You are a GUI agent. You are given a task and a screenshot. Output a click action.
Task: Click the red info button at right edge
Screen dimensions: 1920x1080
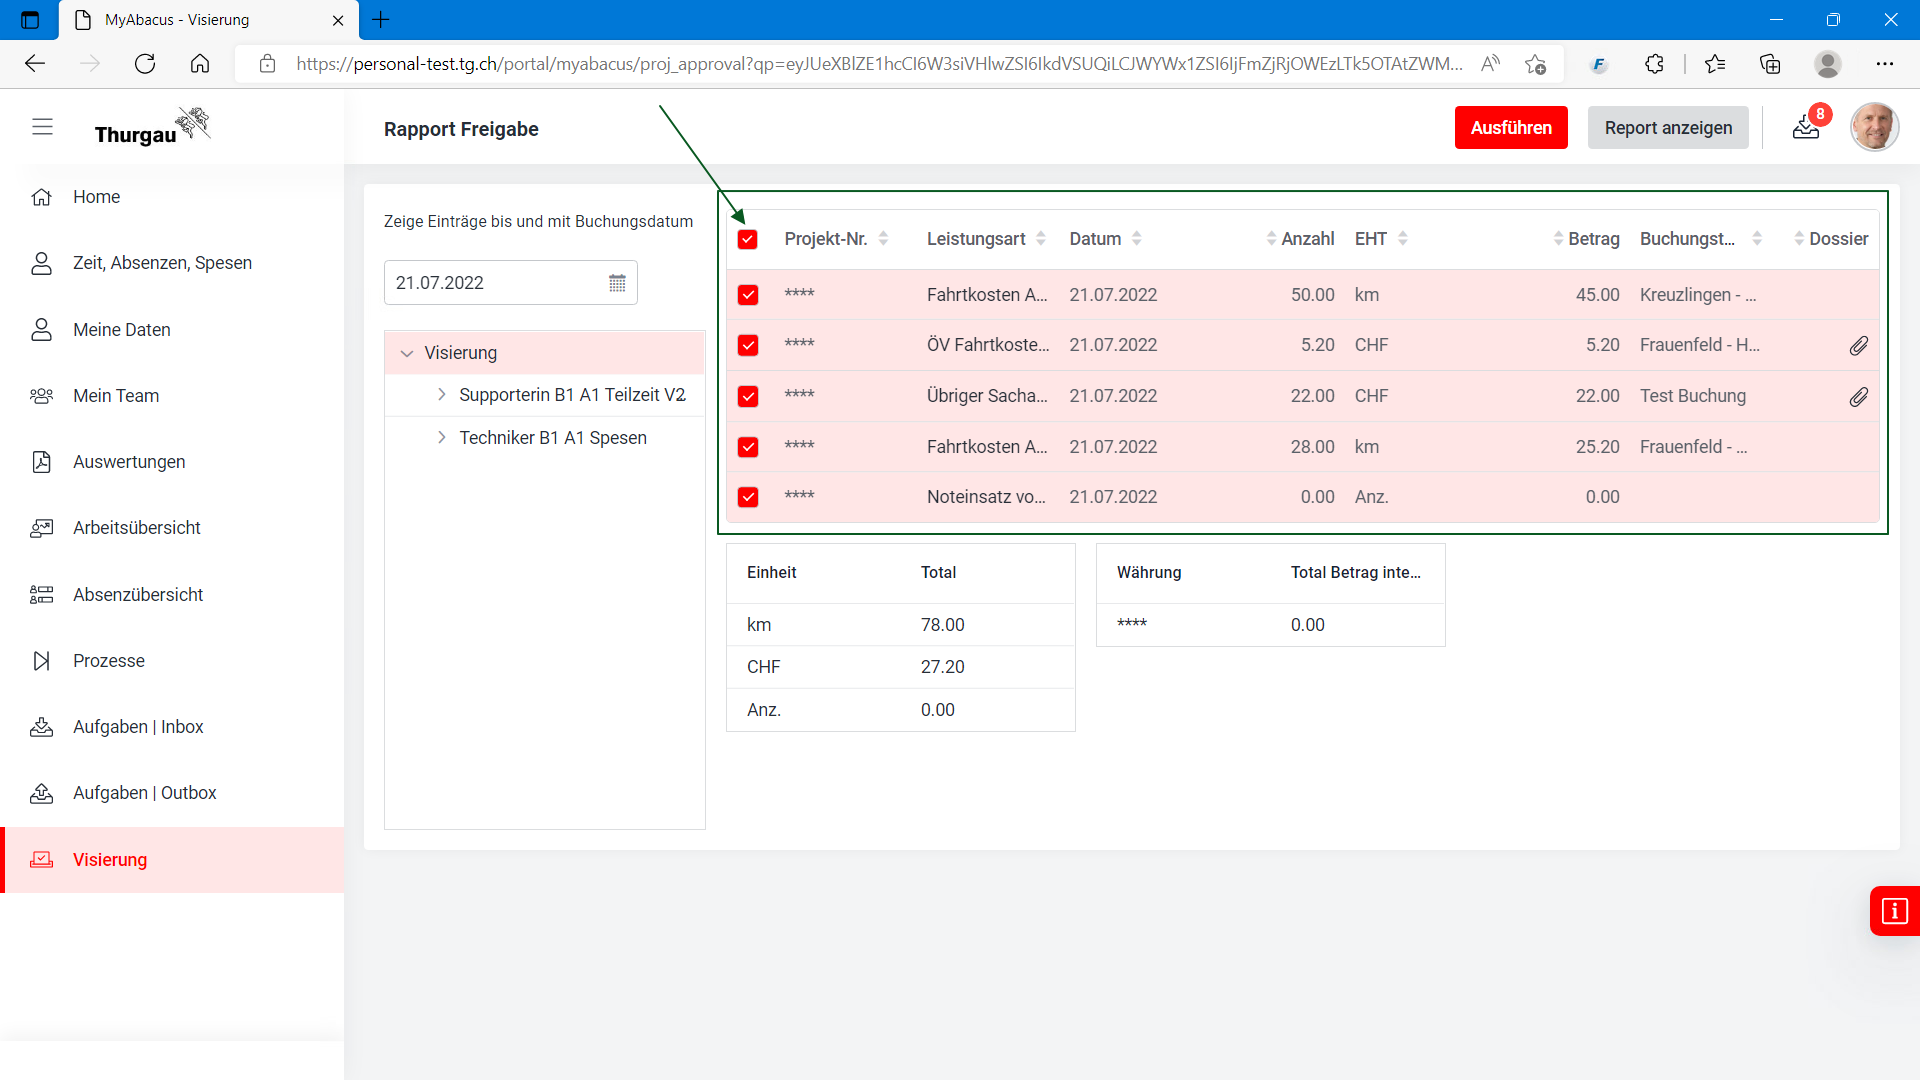(1894, 911)
